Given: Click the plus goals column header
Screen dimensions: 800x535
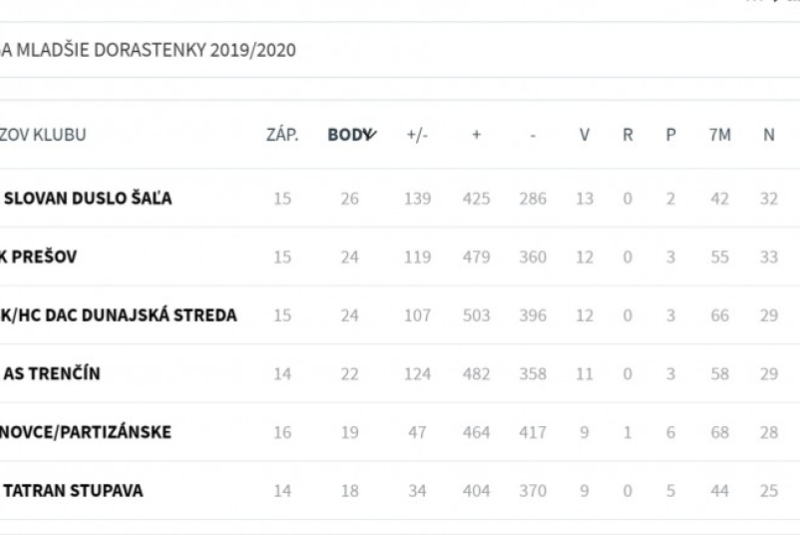Looking at the screenshot, I should [476, 135].
